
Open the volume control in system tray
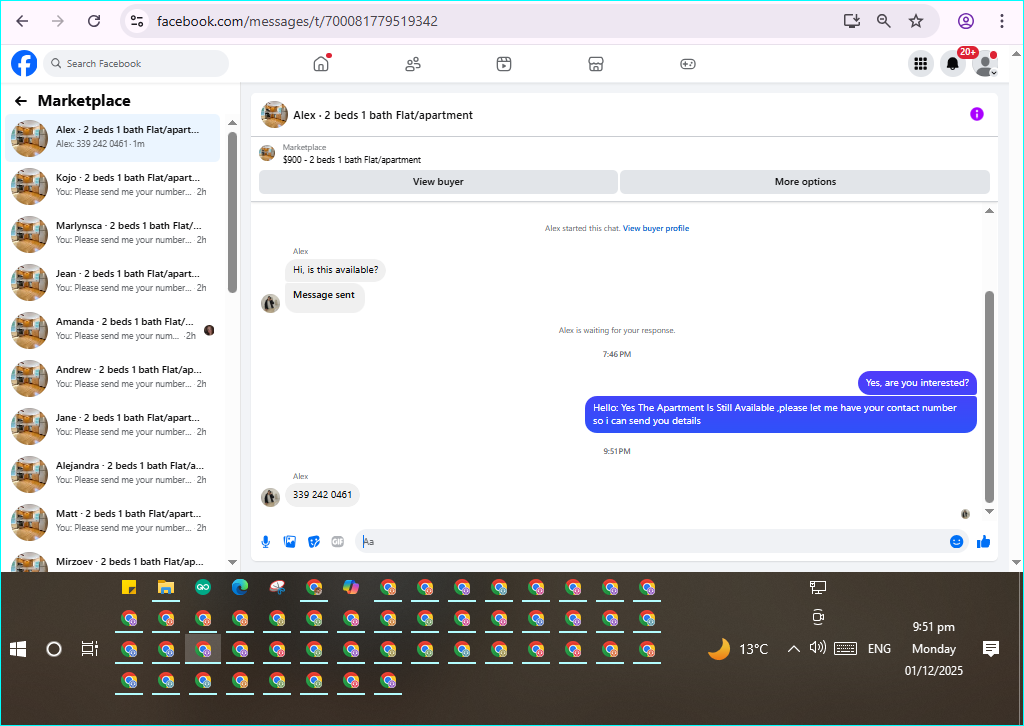(818, 648)
